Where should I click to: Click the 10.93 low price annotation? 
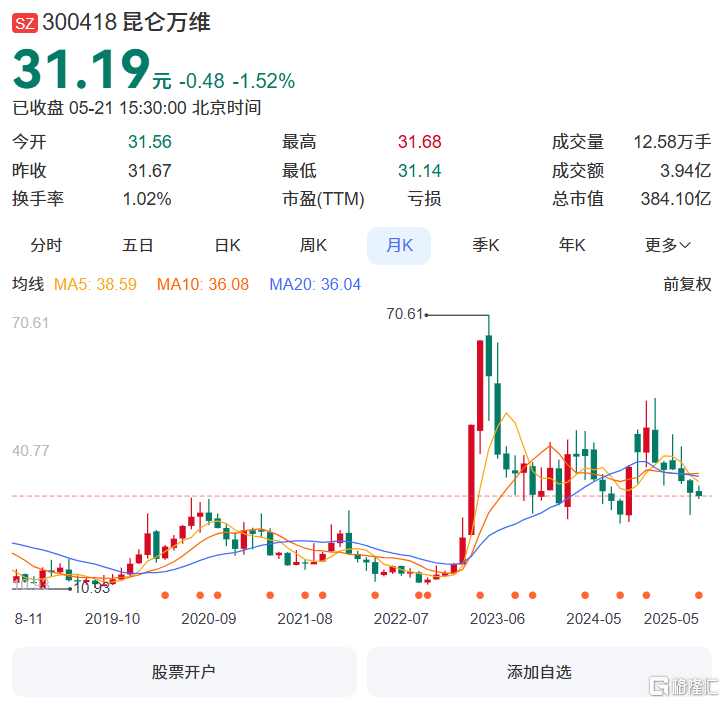92,588
